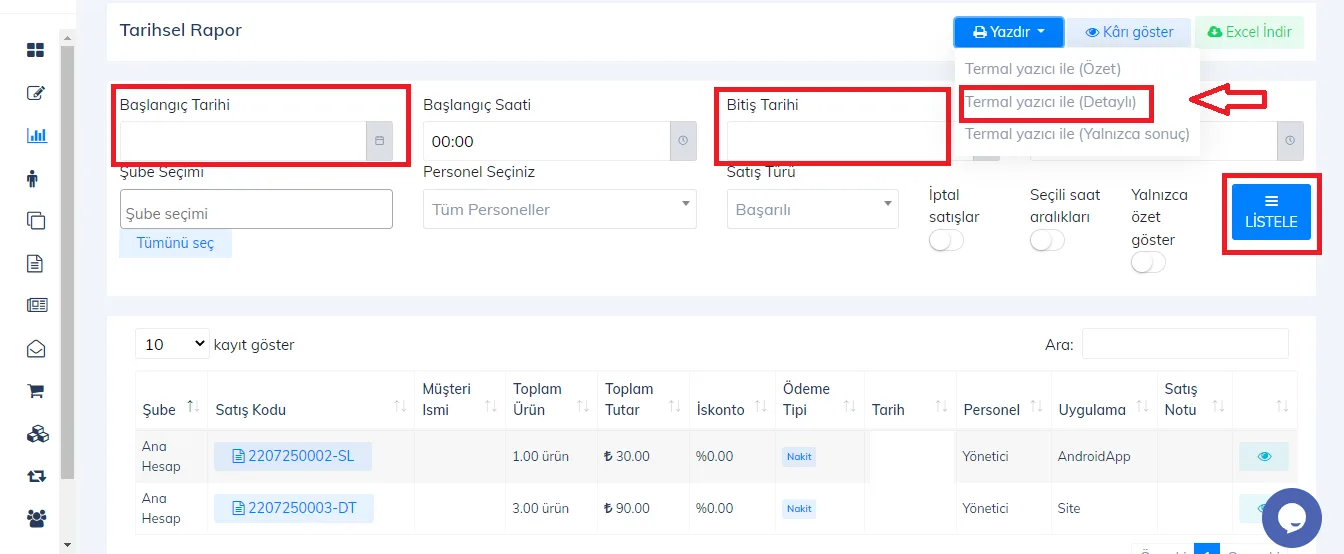Image resolution: width=1344 pixels, height=554 pixels.
Task: Open the dashboard grid icon in sidebar
Action: [36, 50]
